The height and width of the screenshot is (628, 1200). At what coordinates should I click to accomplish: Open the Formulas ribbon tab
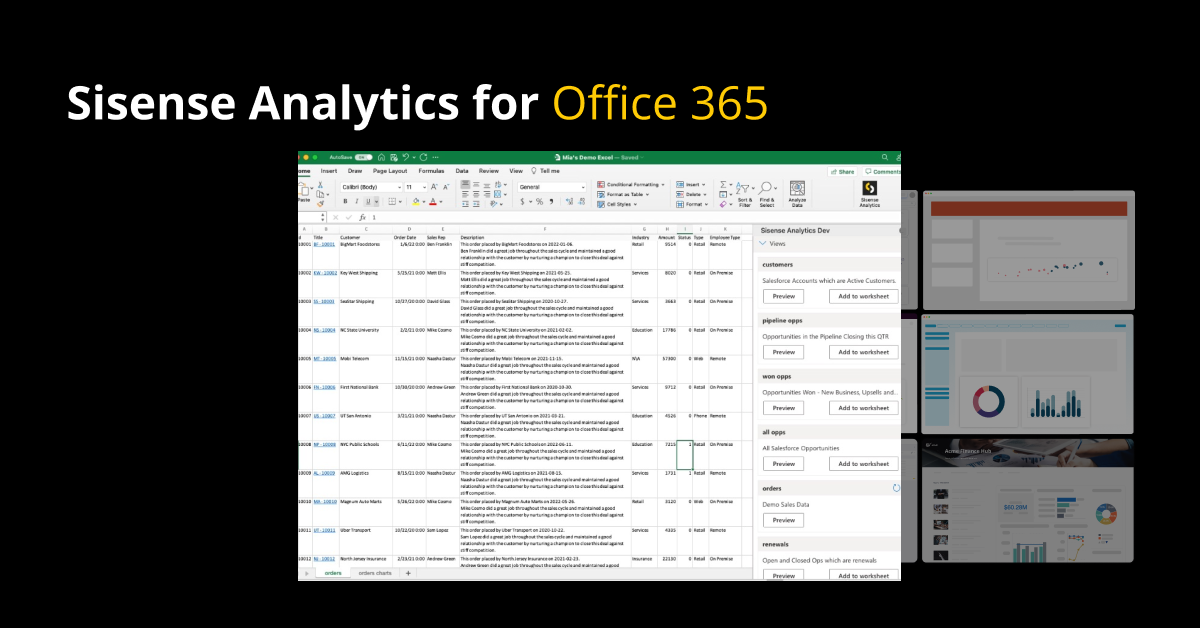pyautogui.click(x=431, y=171)
